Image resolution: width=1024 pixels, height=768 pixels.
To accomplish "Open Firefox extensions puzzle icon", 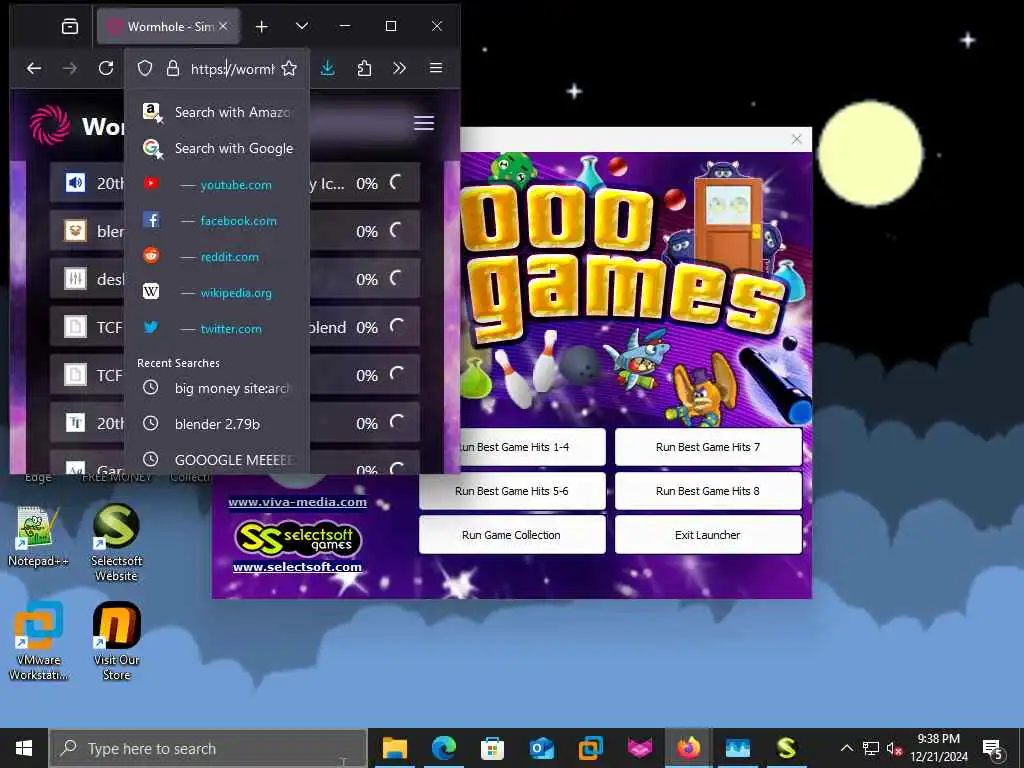I will coord(364,68).
